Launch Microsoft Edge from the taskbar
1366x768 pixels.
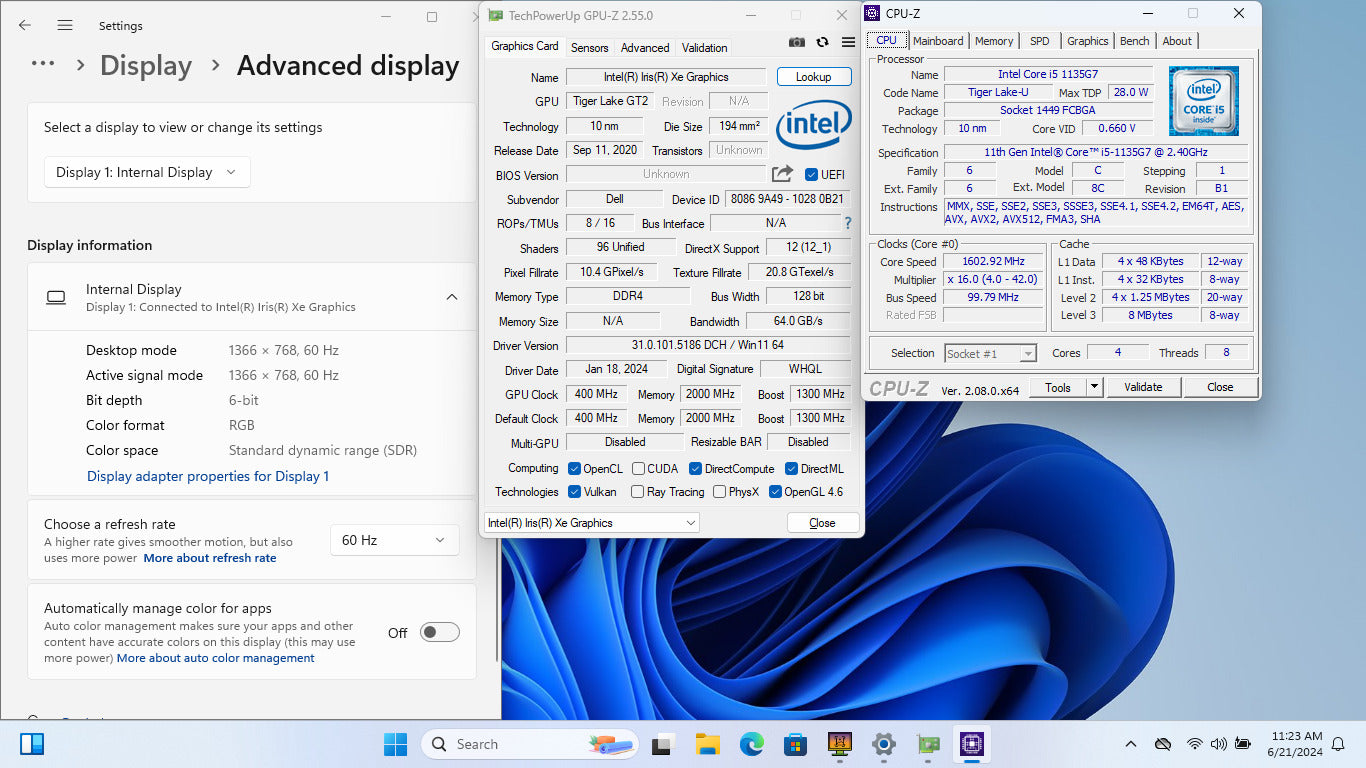click(752, 744)
